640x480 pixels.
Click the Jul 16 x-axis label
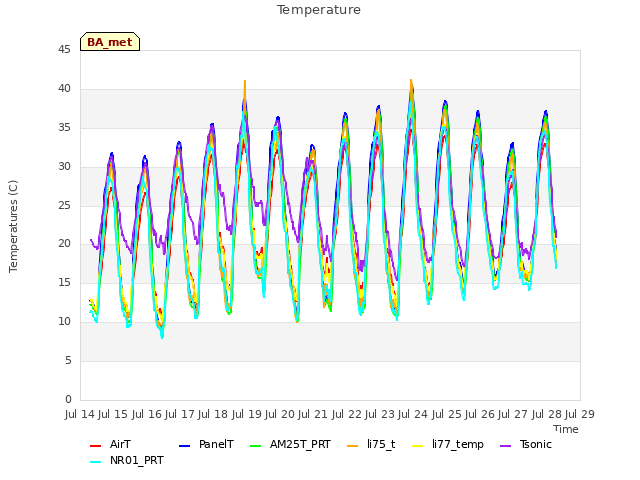(147, 414)
